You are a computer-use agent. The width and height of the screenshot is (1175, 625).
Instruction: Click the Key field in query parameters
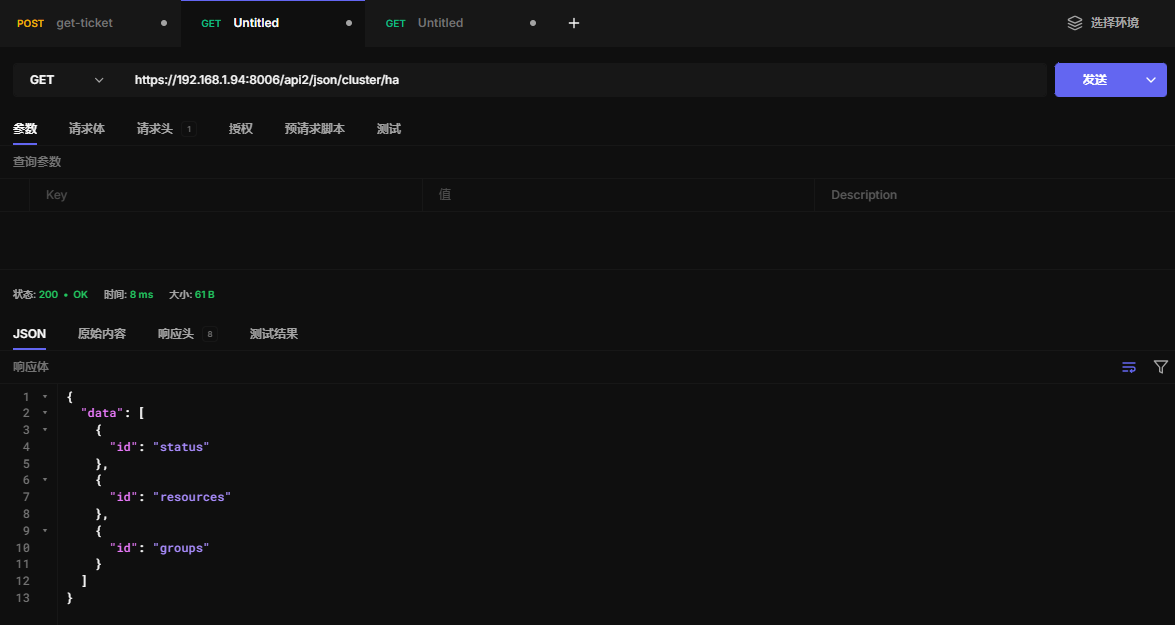[x=225, y=195]
